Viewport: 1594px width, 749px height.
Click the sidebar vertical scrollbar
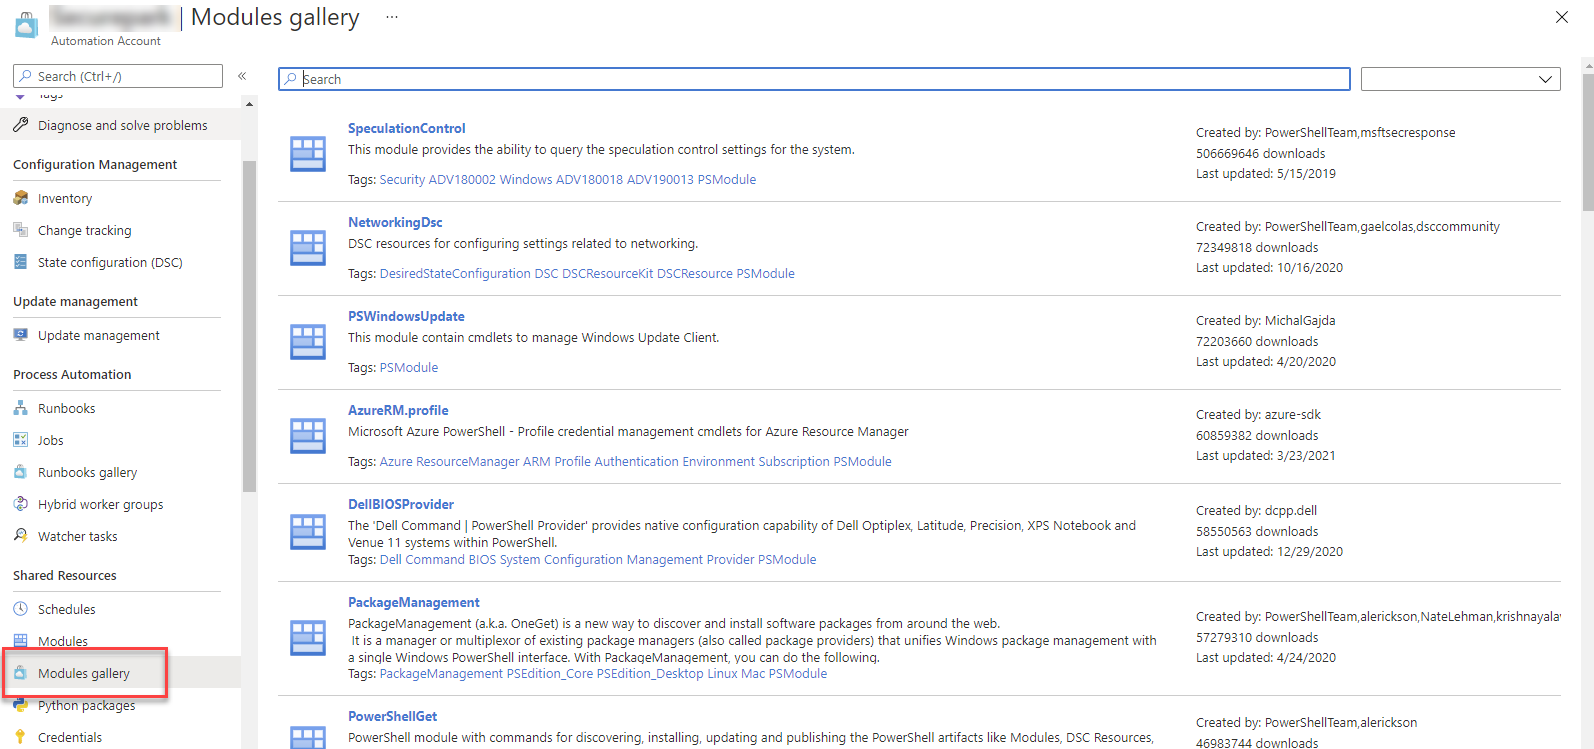249,325
